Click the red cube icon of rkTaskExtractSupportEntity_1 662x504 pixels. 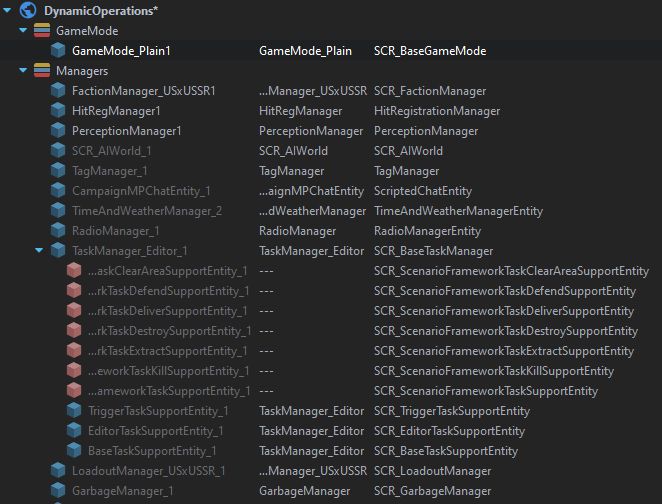(74, 351)
